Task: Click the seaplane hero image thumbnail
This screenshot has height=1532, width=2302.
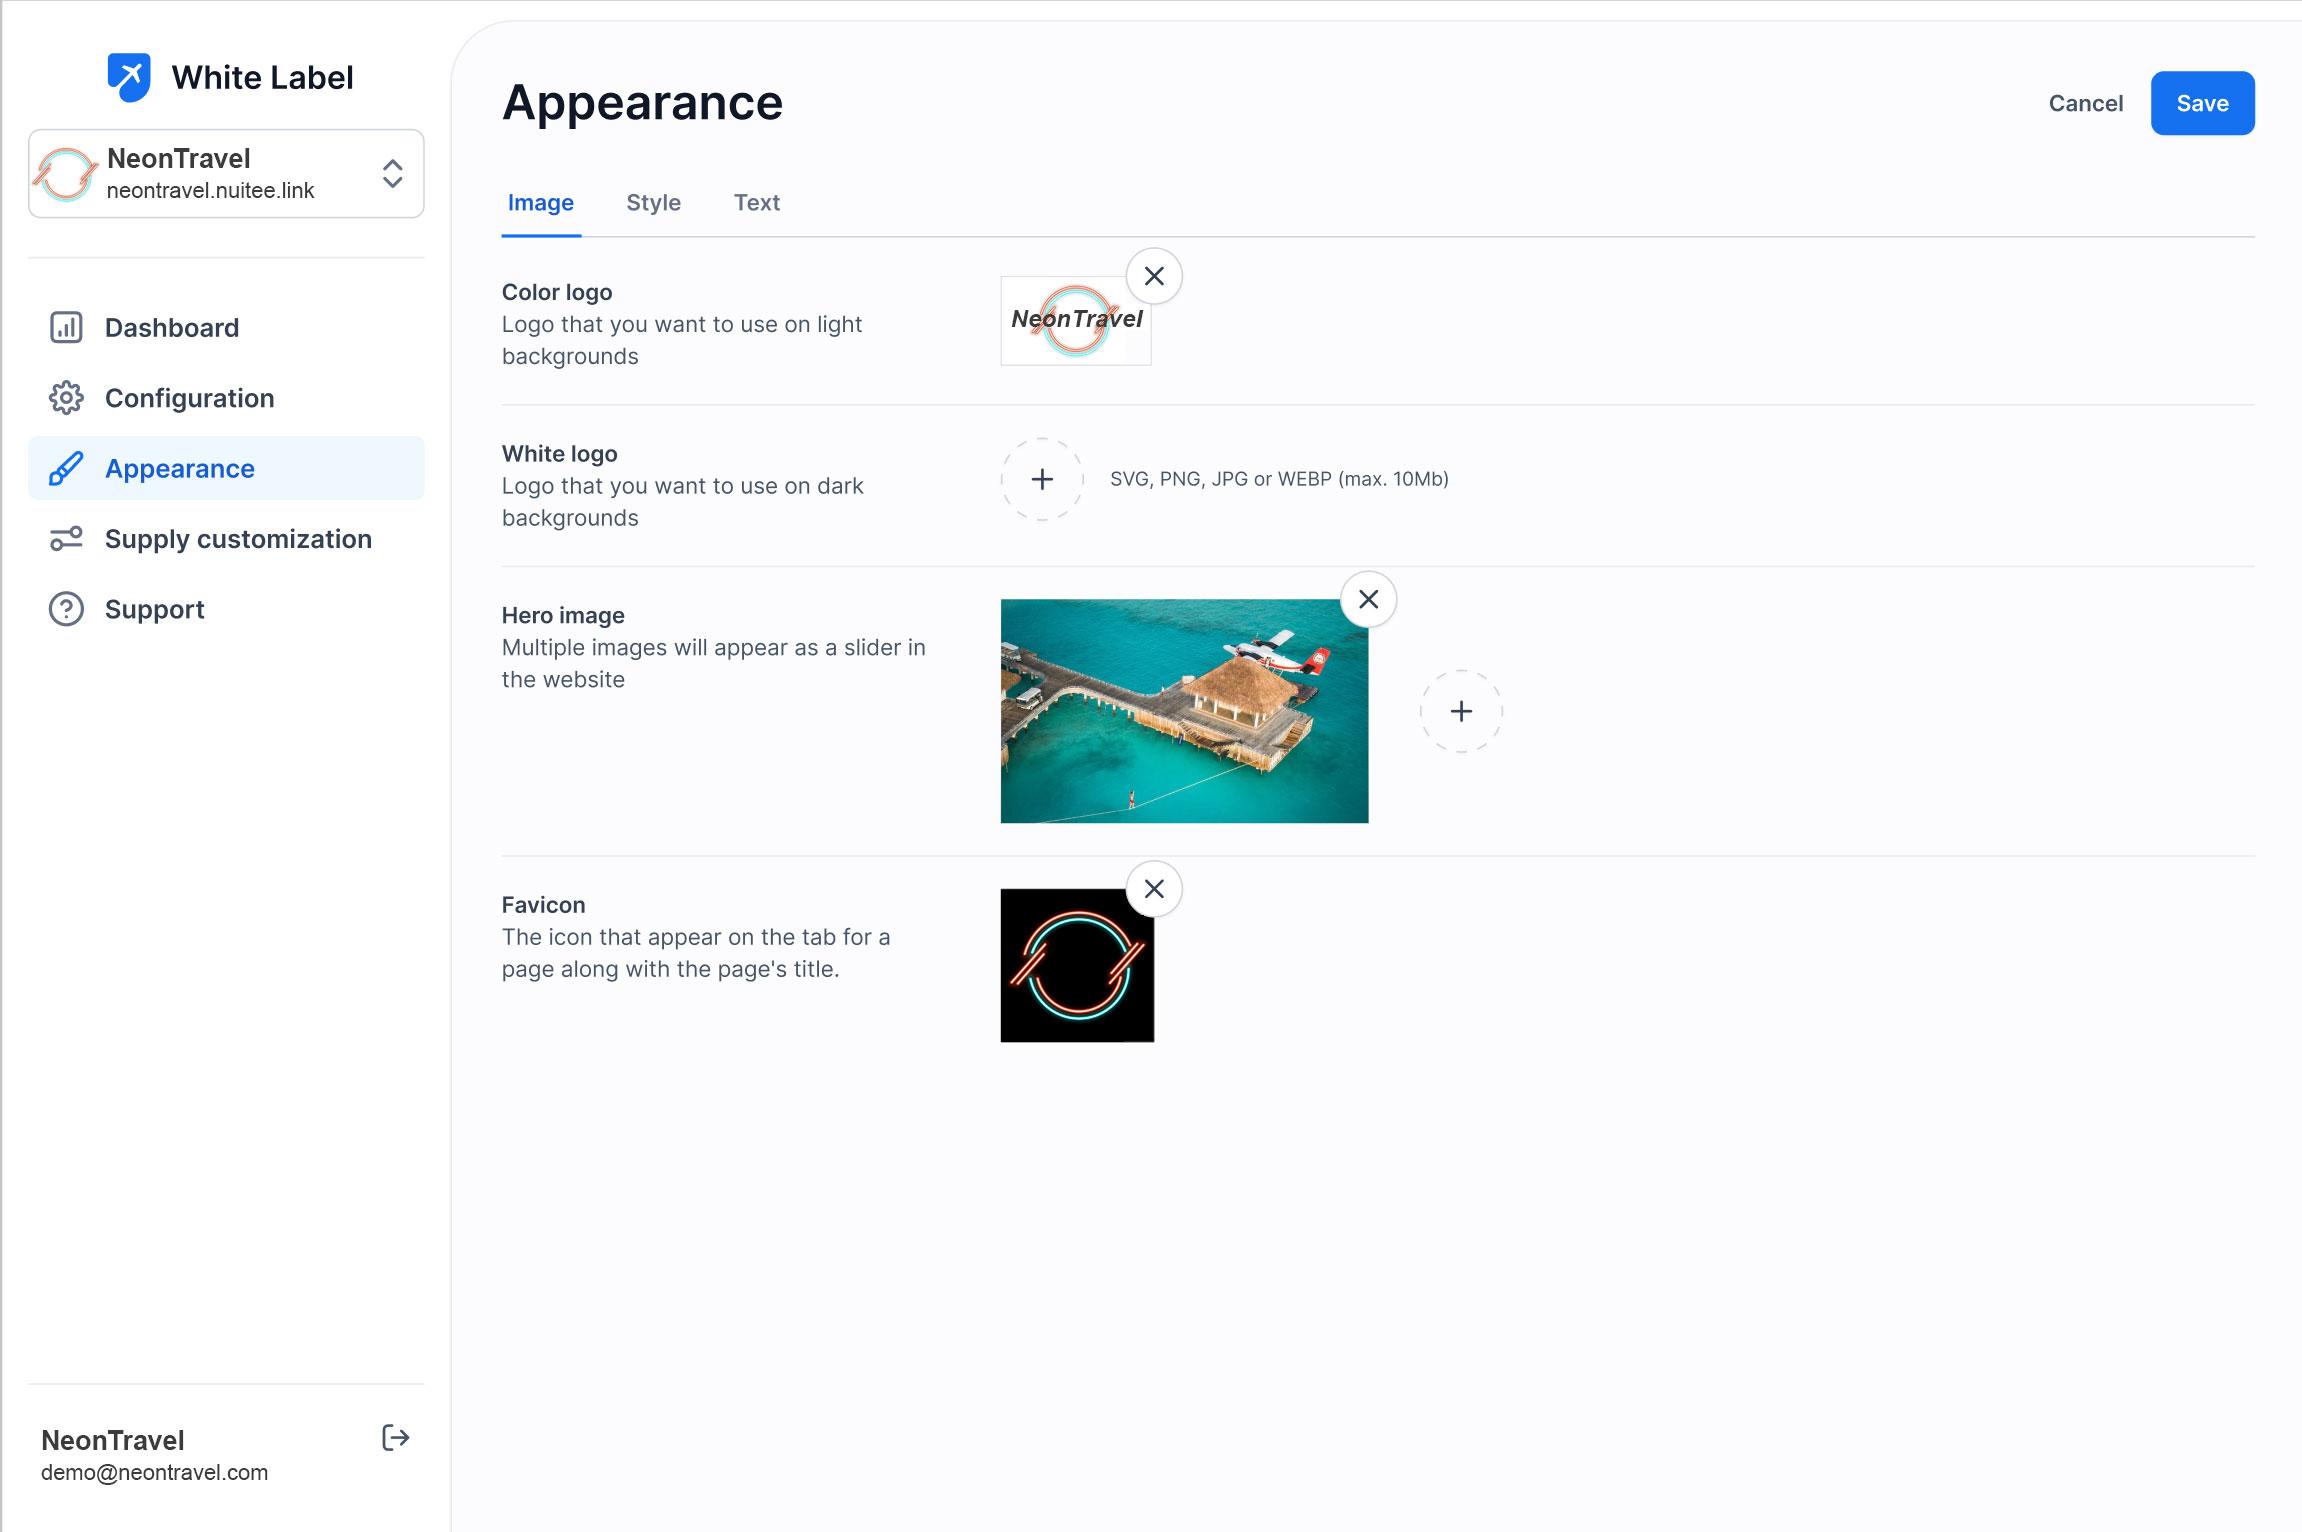Action: [x=1184, y=711]
